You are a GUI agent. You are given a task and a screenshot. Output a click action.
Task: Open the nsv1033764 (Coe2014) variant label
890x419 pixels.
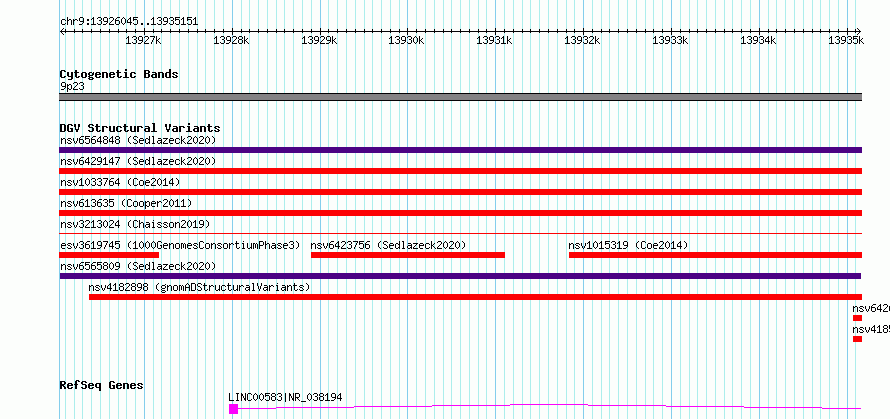(x=120, y=182)
